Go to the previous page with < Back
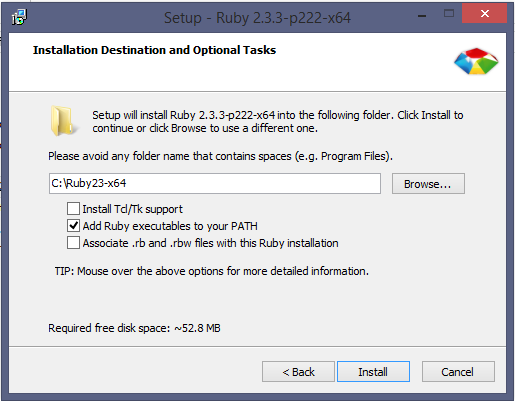This screenshot has height=401, width=515. click(298, 371)
